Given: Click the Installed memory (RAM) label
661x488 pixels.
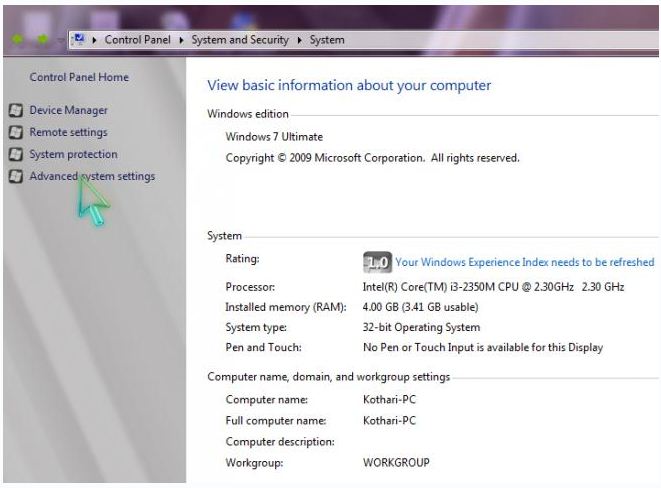Looking at the screenshot, I should pyautogui.click(x=286, y=307).
